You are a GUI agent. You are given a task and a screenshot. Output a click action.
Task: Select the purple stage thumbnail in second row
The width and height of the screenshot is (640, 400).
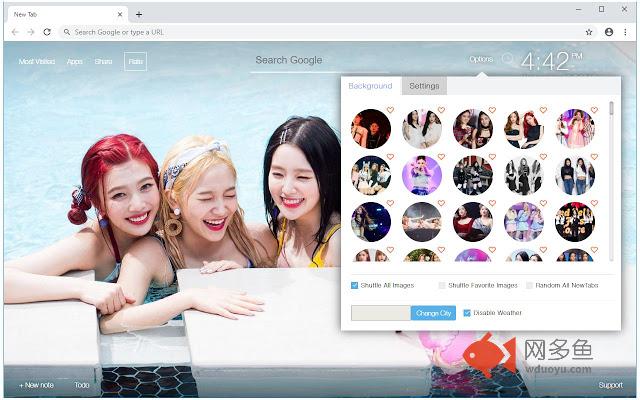click(422, 176)
